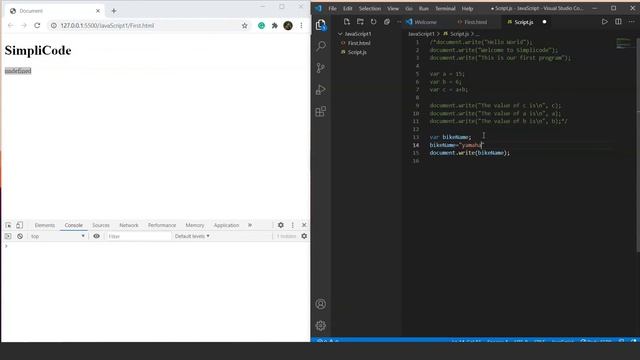The width and height of the screenshot is (640, 360).
Task: Open the Accounts menu in VS Code
Action: click(321, 304)
